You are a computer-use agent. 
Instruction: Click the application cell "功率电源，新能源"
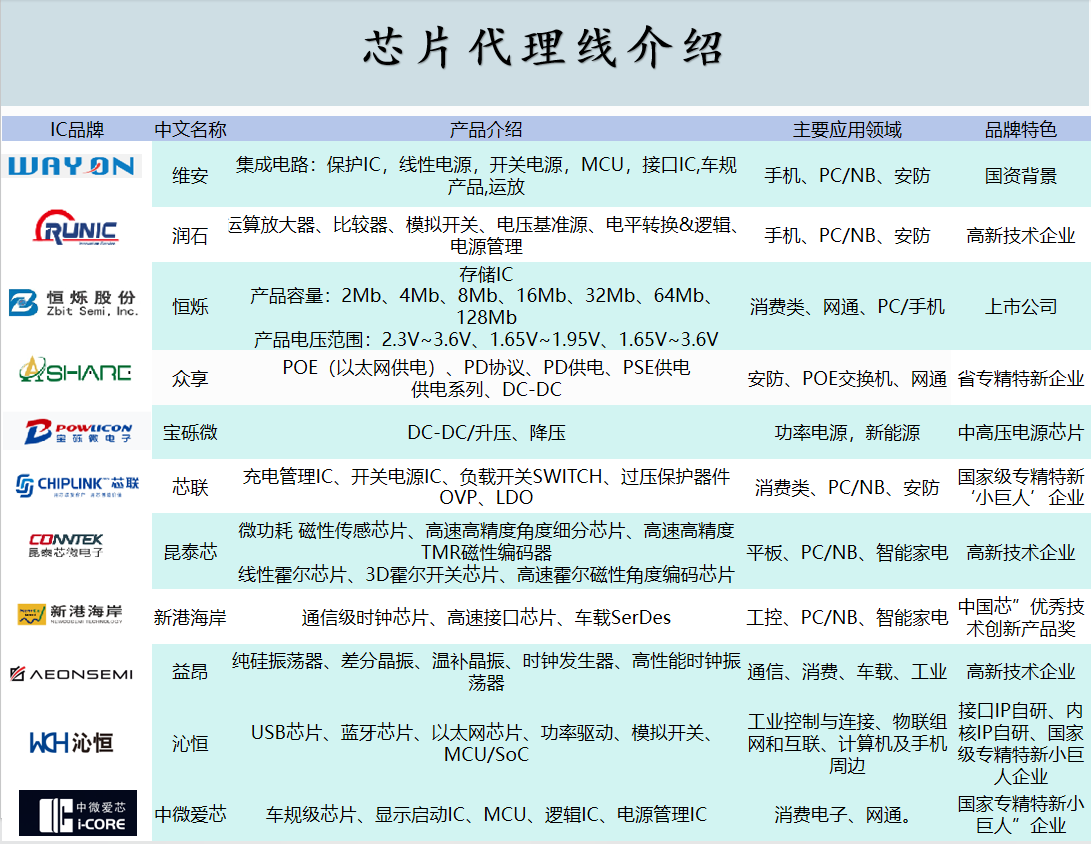tap(847, 433)
